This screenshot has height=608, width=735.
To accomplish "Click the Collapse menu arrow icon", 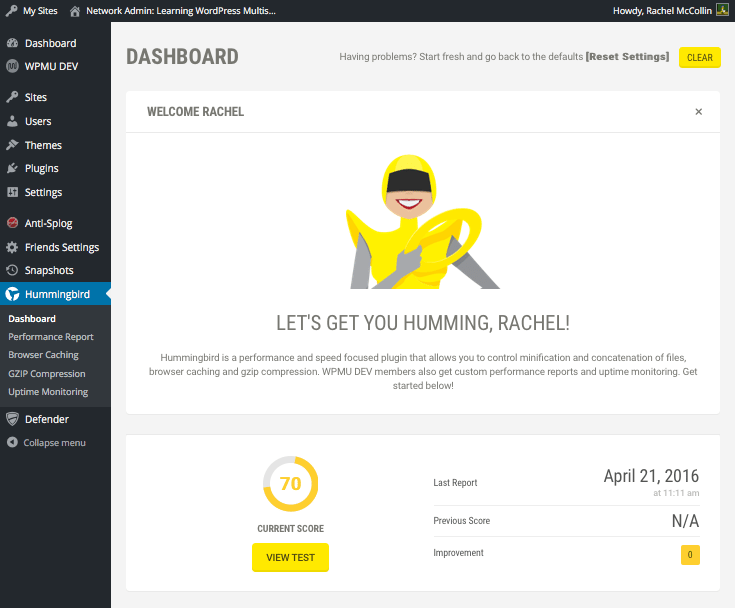I will tap(13, 442).
